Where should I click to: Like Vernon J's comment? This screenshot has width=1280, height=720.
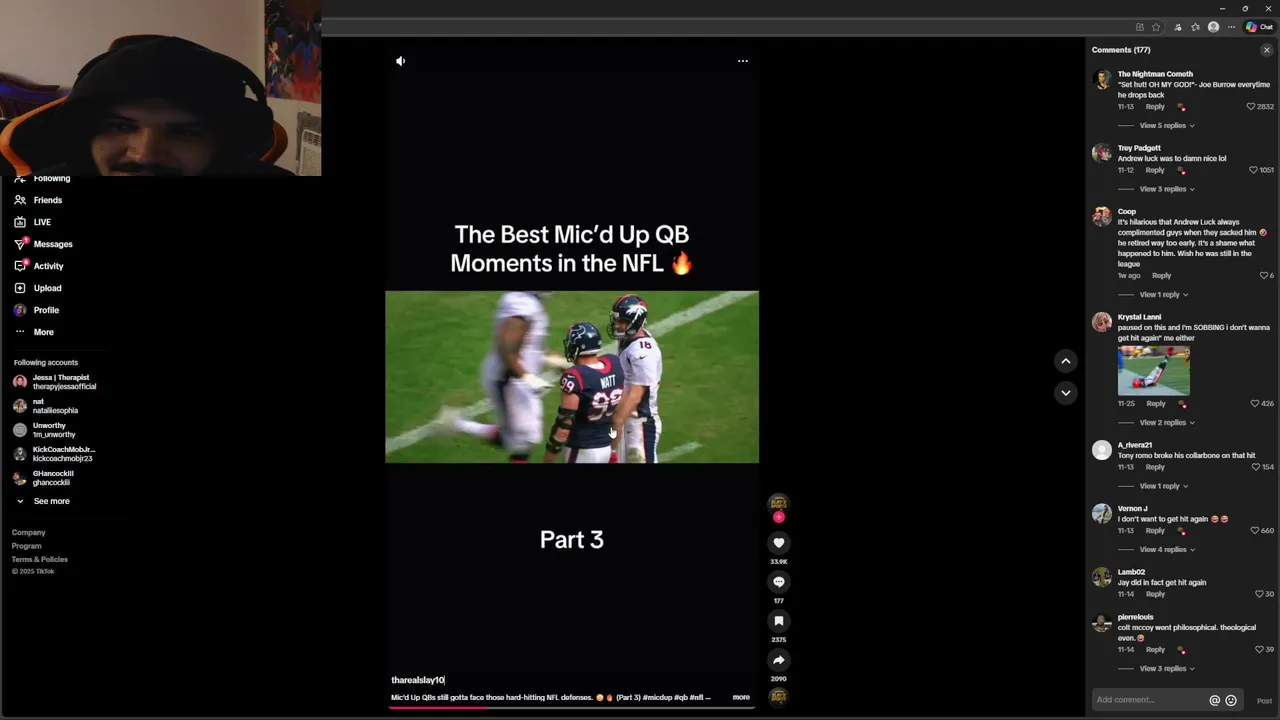click(1255, 530)
